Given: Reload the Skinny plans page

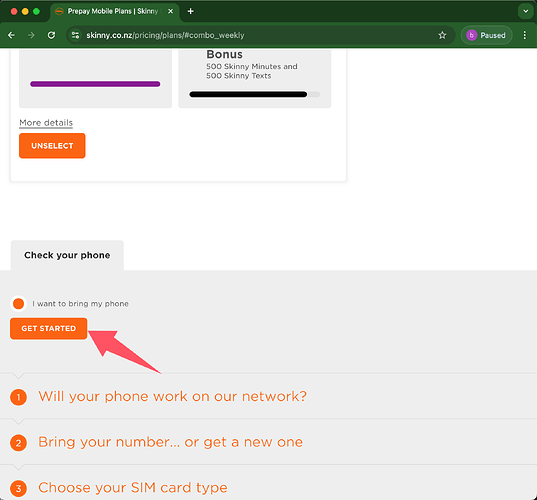Looking at the screenshot, I should [x=51, y=35].
